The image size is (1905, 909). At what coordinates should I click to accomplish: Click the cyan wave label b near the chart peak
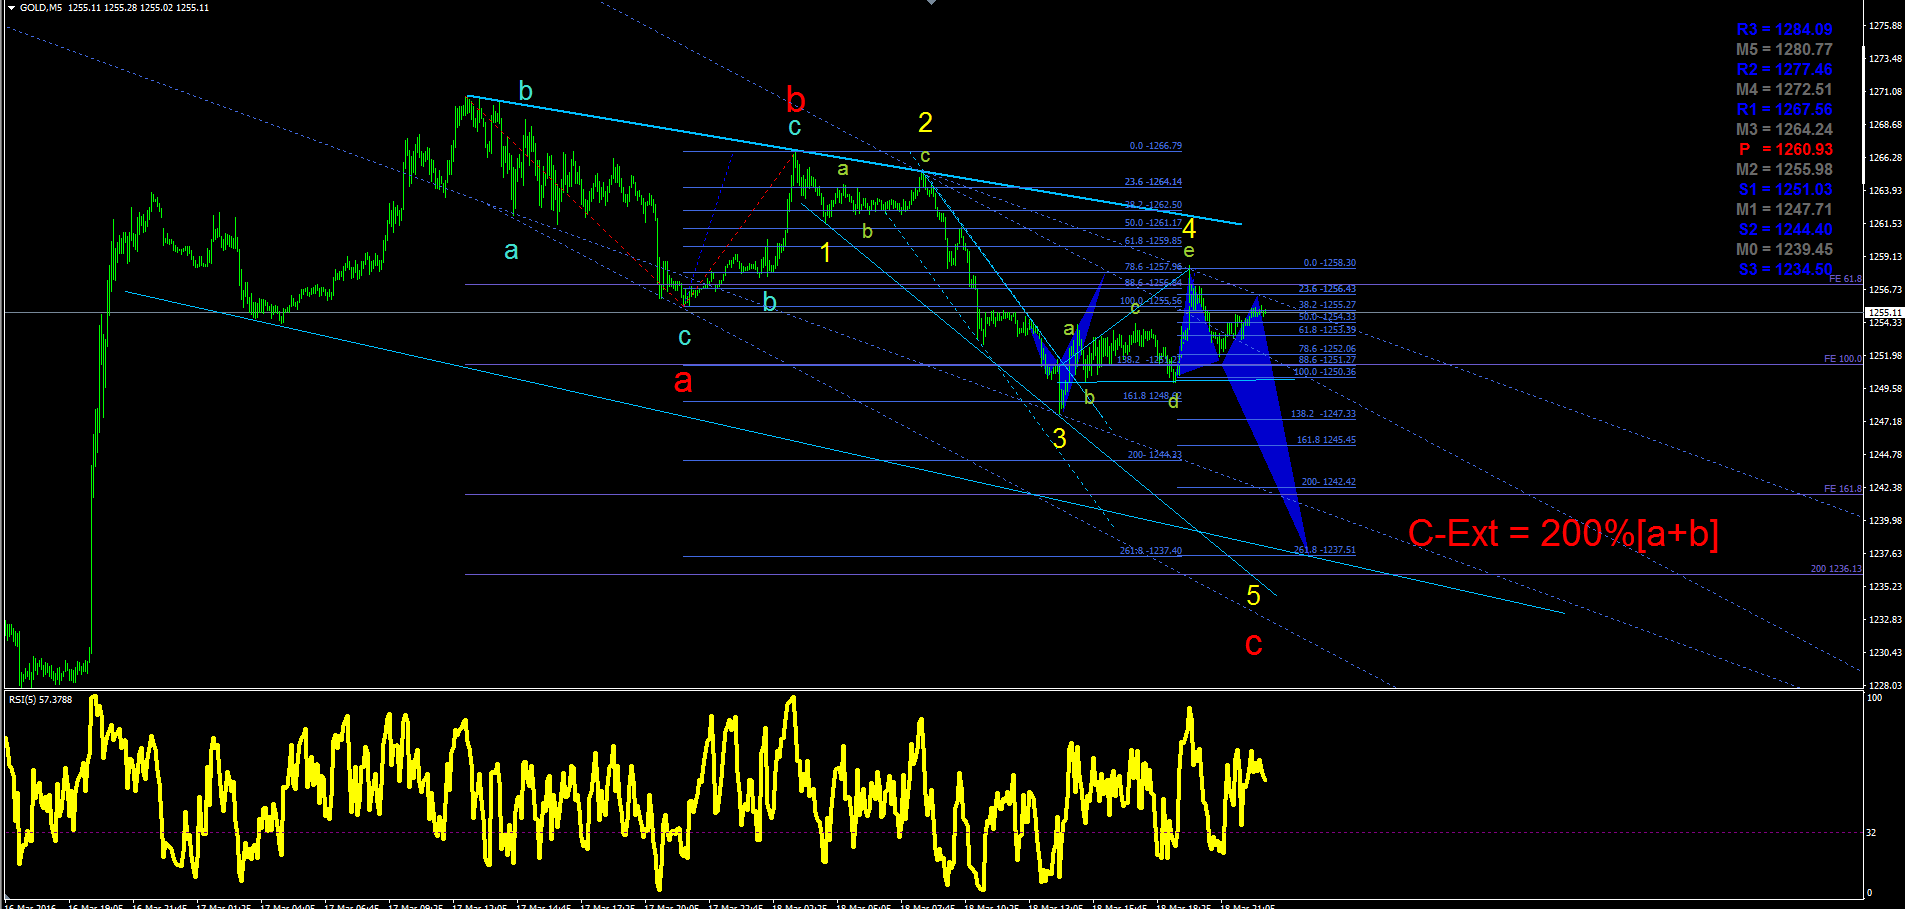[x=526, y=92]
